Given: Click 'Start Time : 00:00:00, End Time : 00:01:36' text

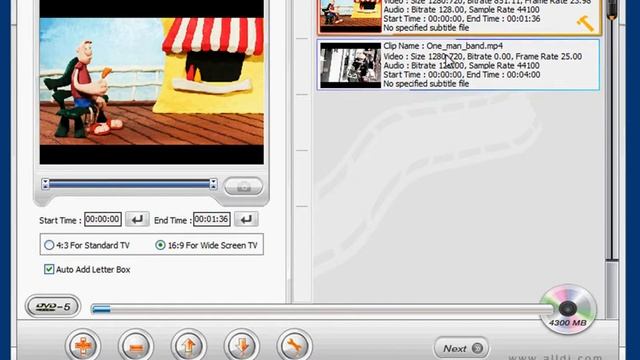Looking at the screenshot, I should tap(462, 19).
